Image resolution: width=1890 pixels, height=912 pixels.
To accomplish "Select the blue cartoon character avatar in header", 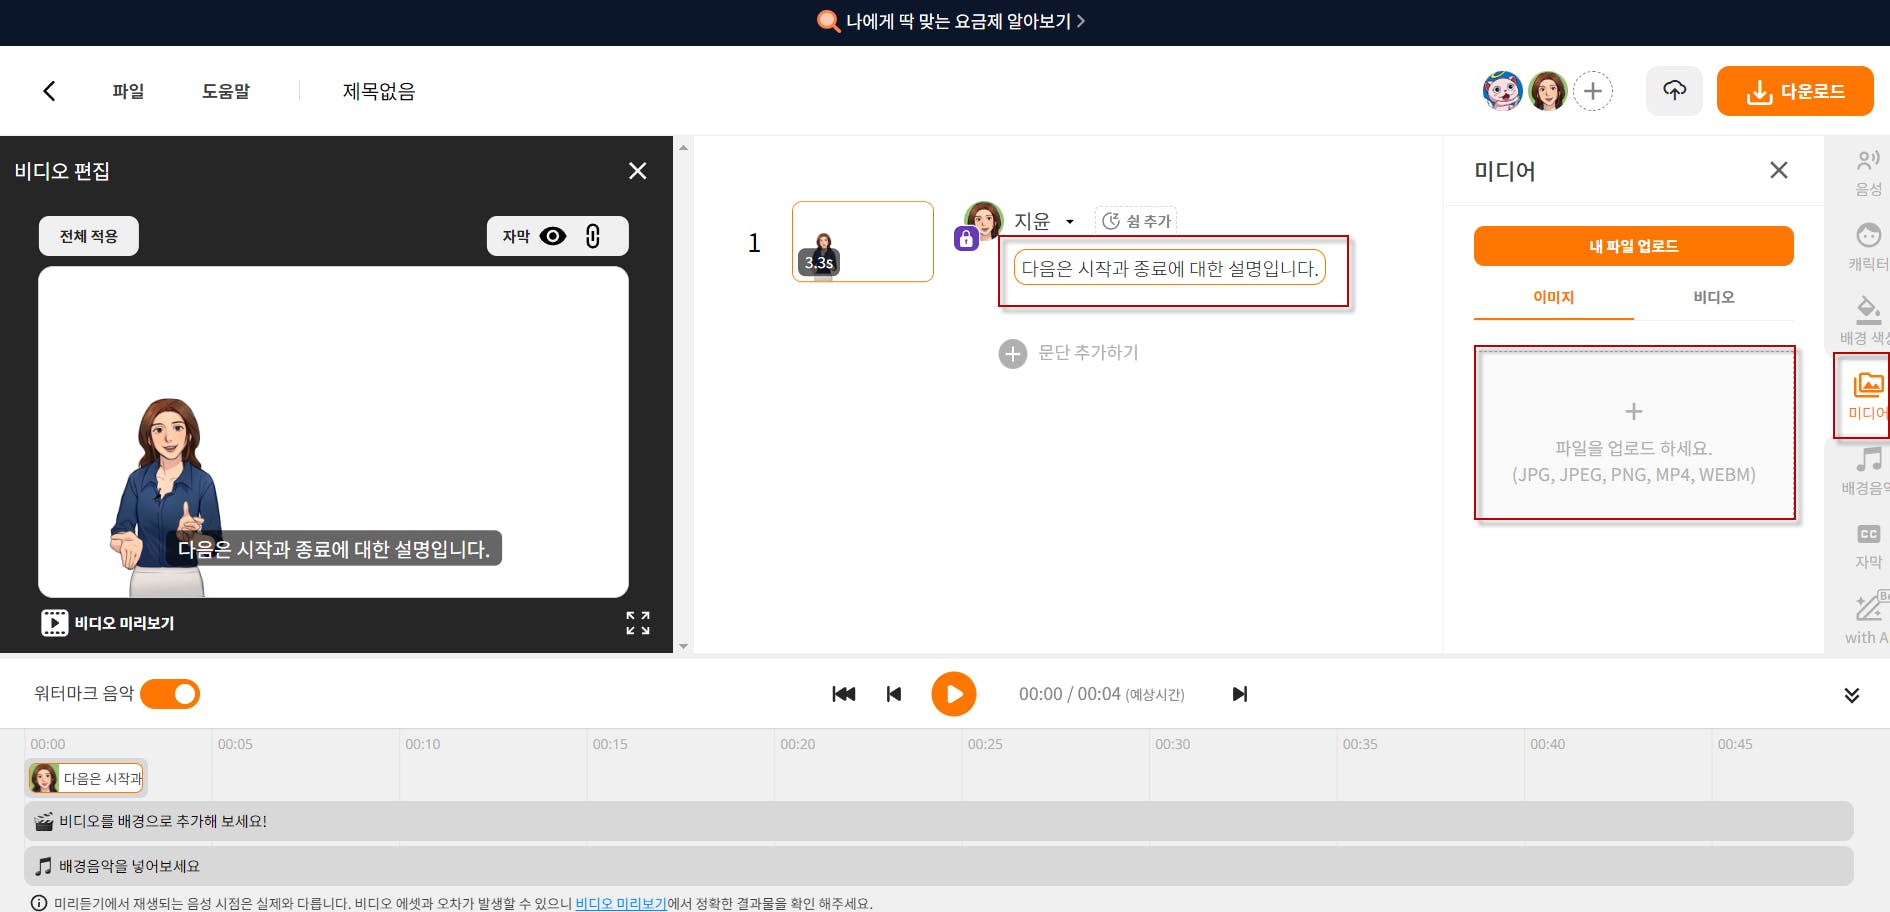I will tap(1502, 91).
